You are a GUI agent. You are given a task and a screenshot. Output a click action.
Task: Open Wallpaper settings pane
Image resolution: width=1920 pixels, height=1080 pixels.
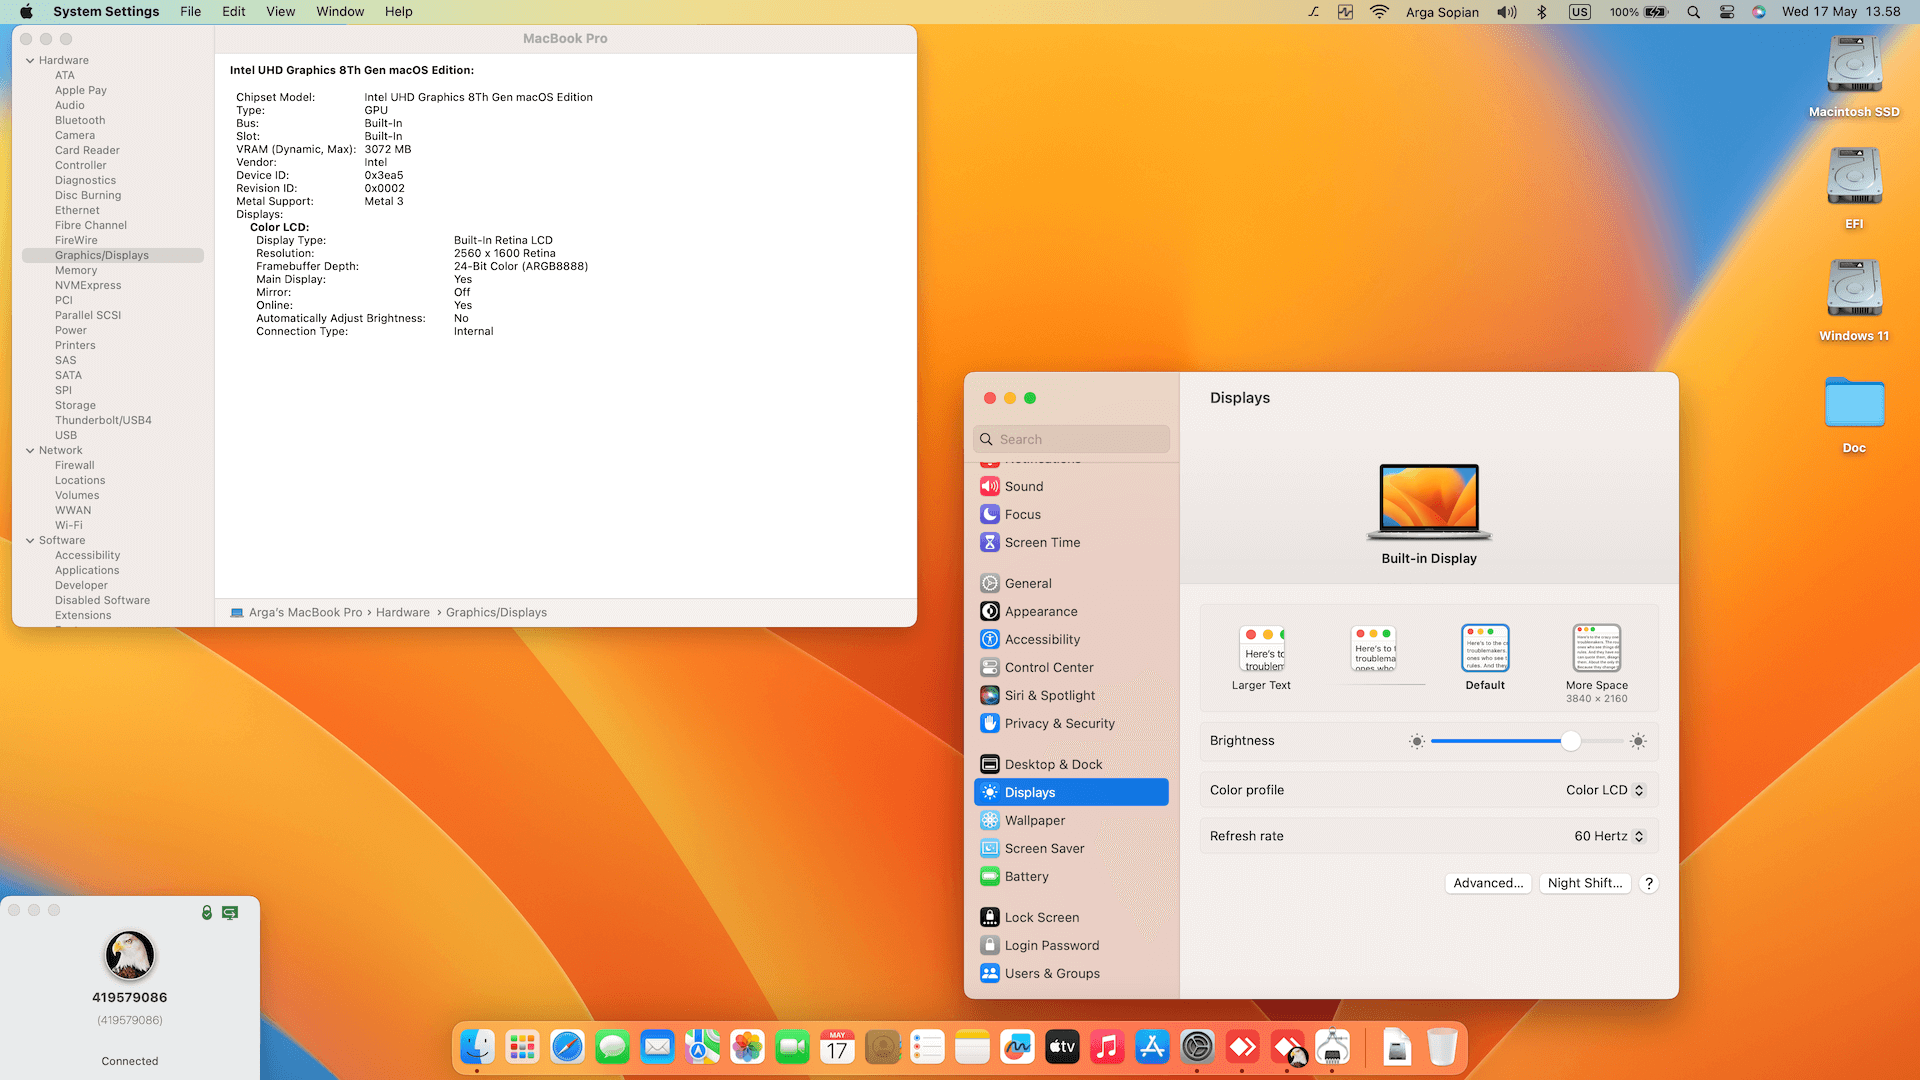point(1034,820)
